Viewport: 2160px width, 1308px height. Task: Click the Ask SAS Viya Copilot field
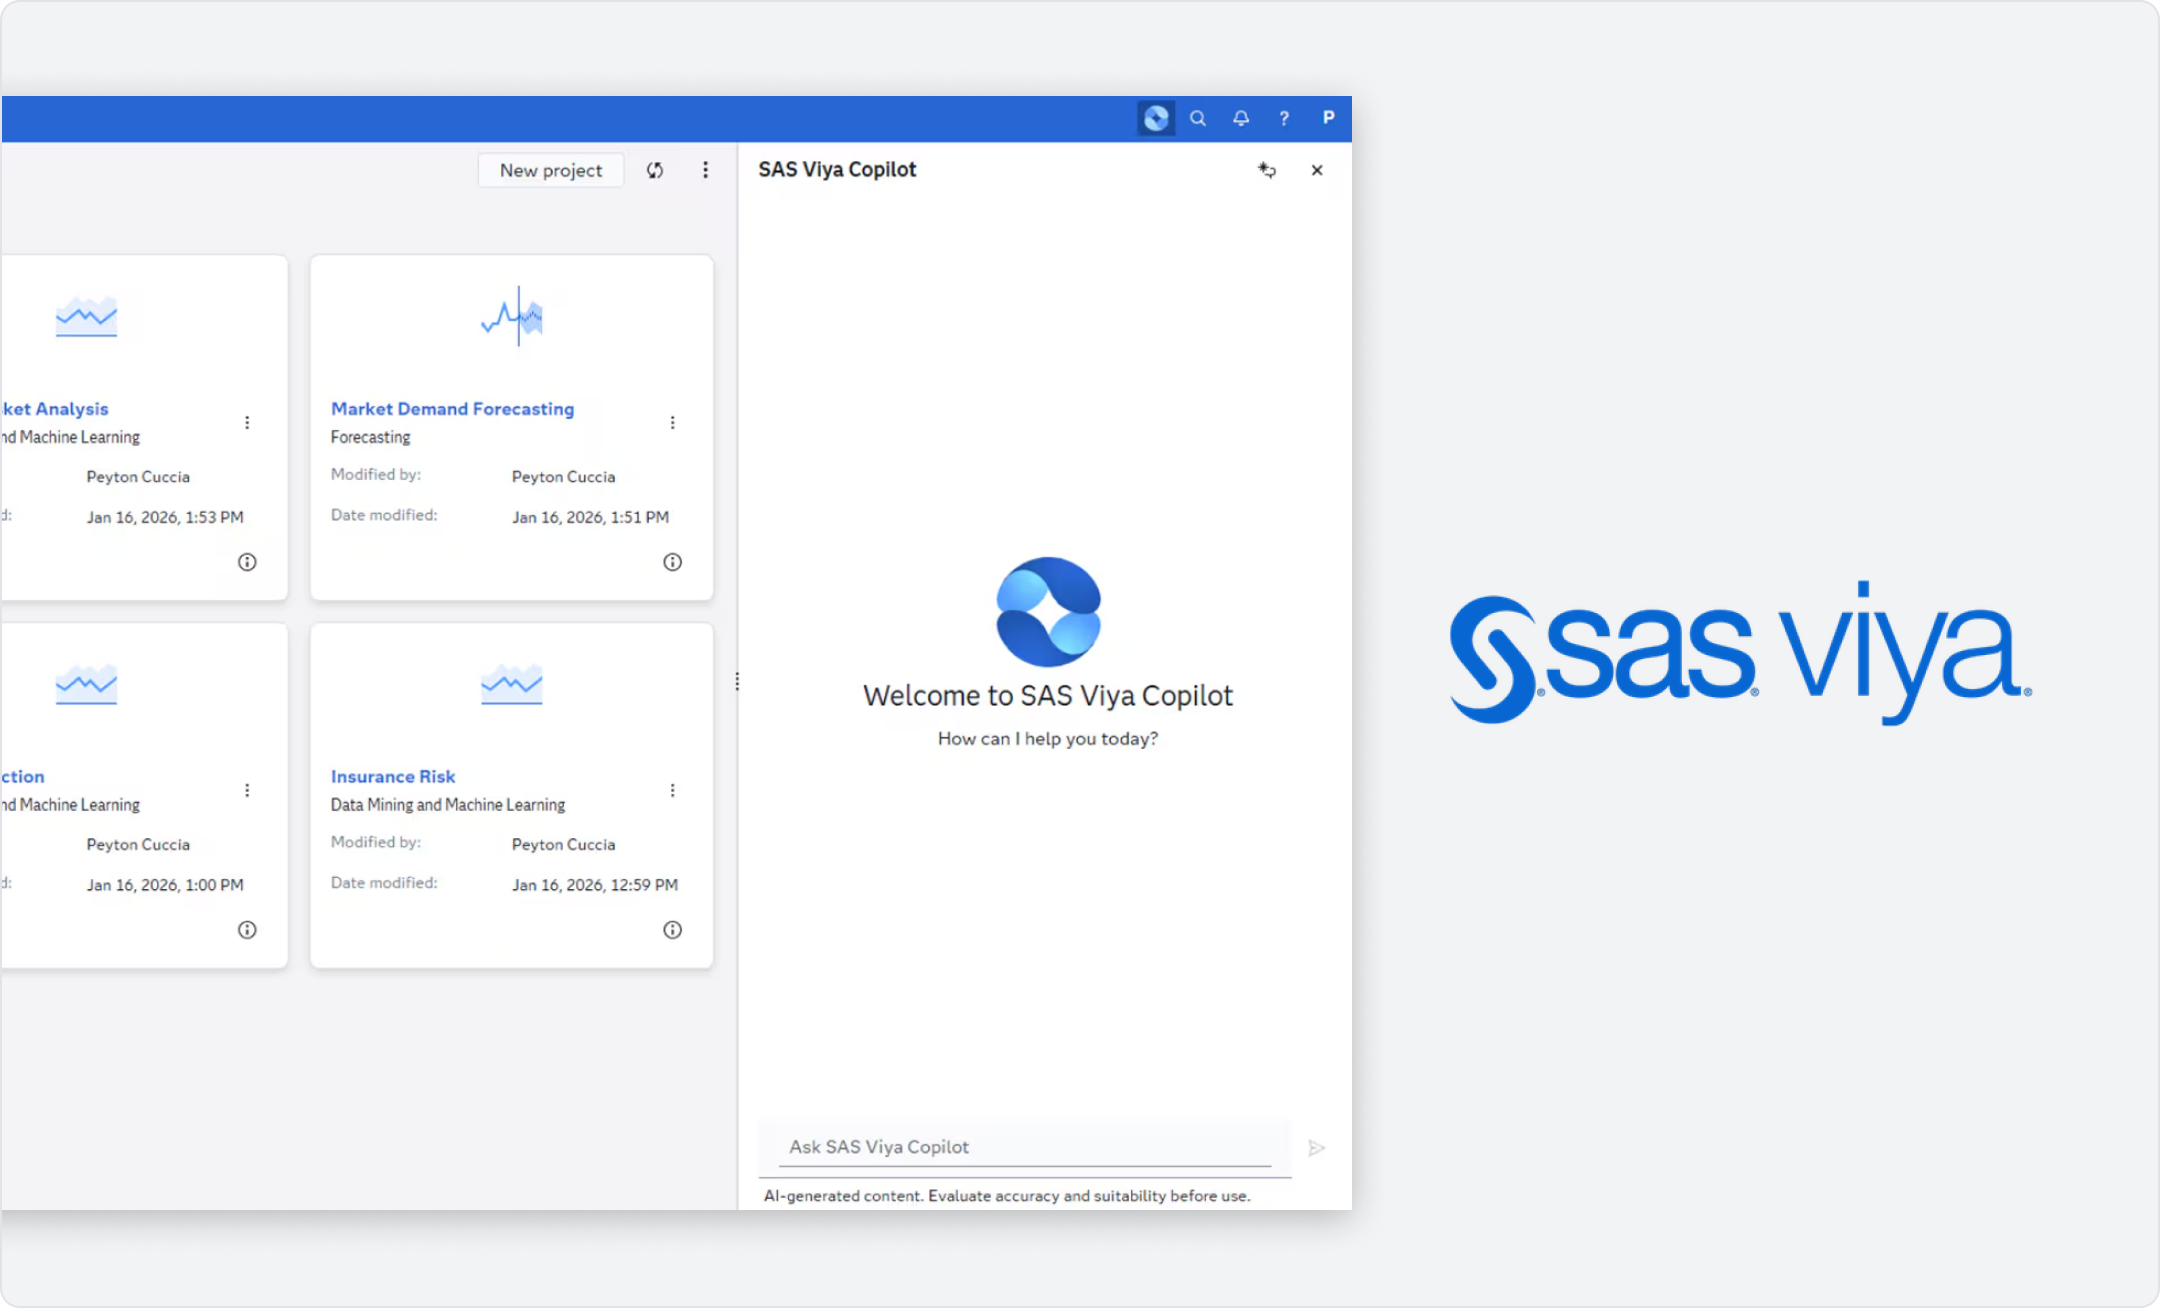(x=1025, y=1147)
